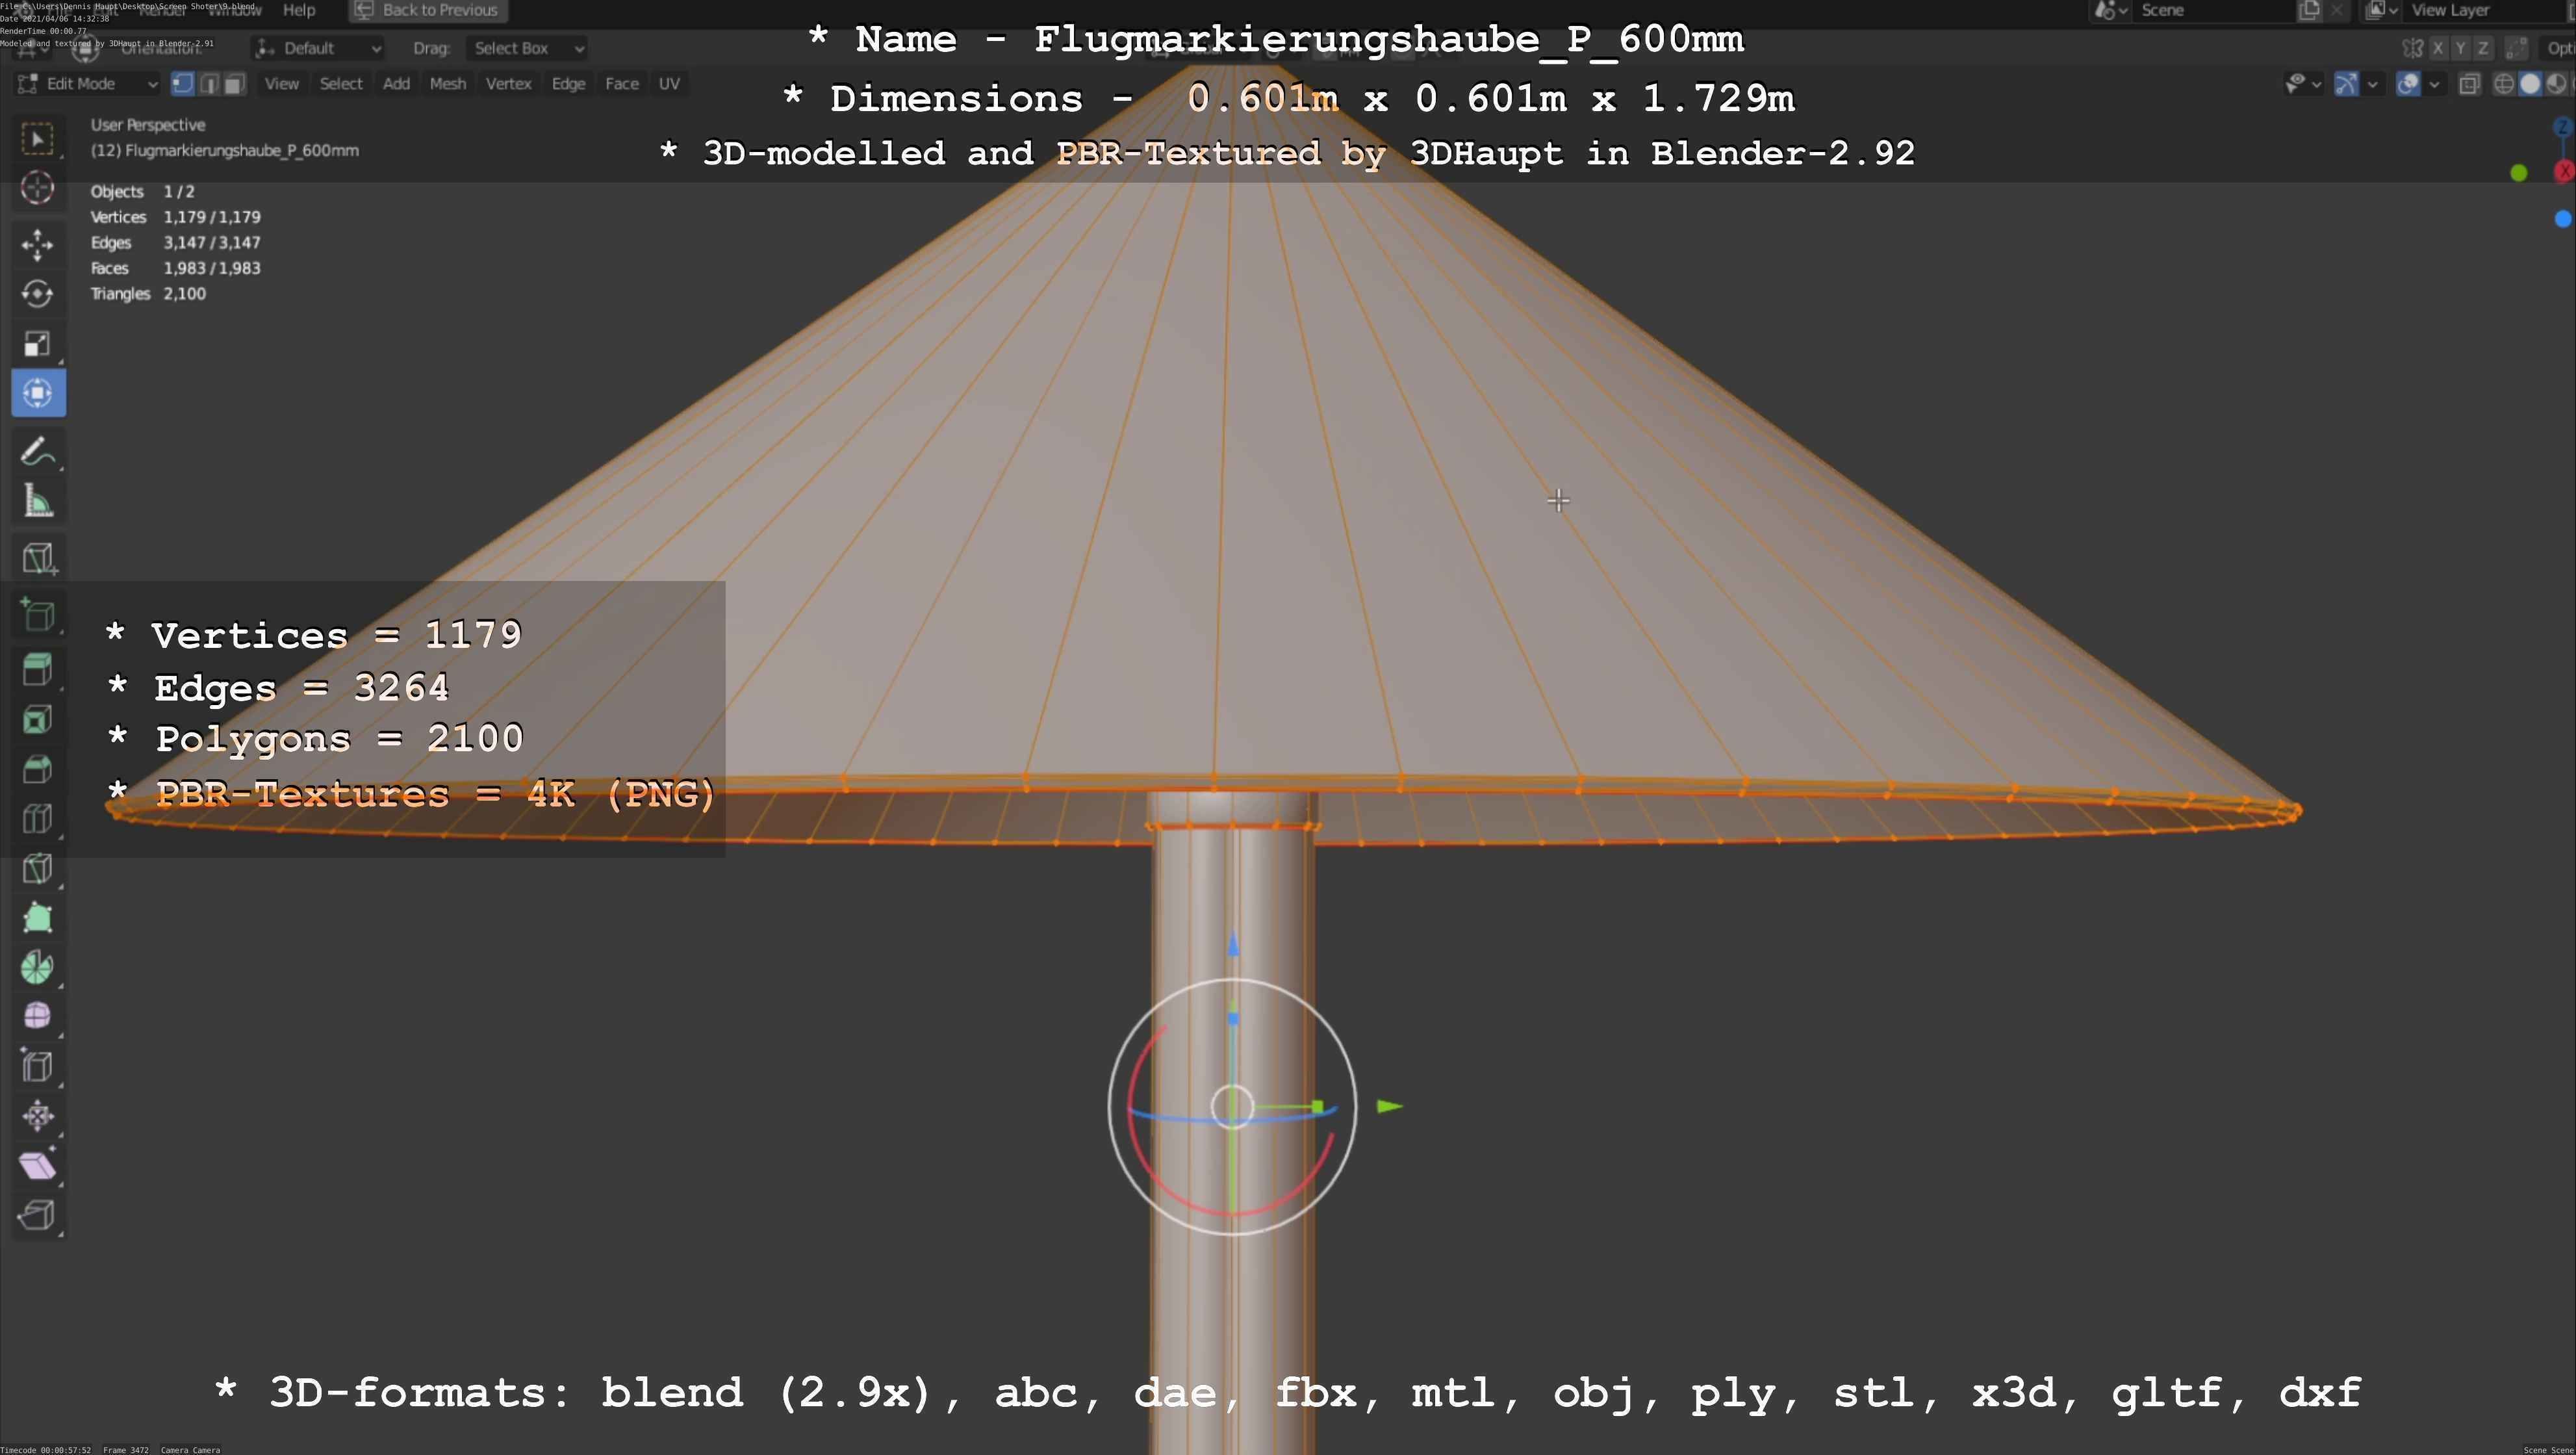Open the Add menu
Viewport: 2576px width, 1455px height.
[x=396, y=84]
